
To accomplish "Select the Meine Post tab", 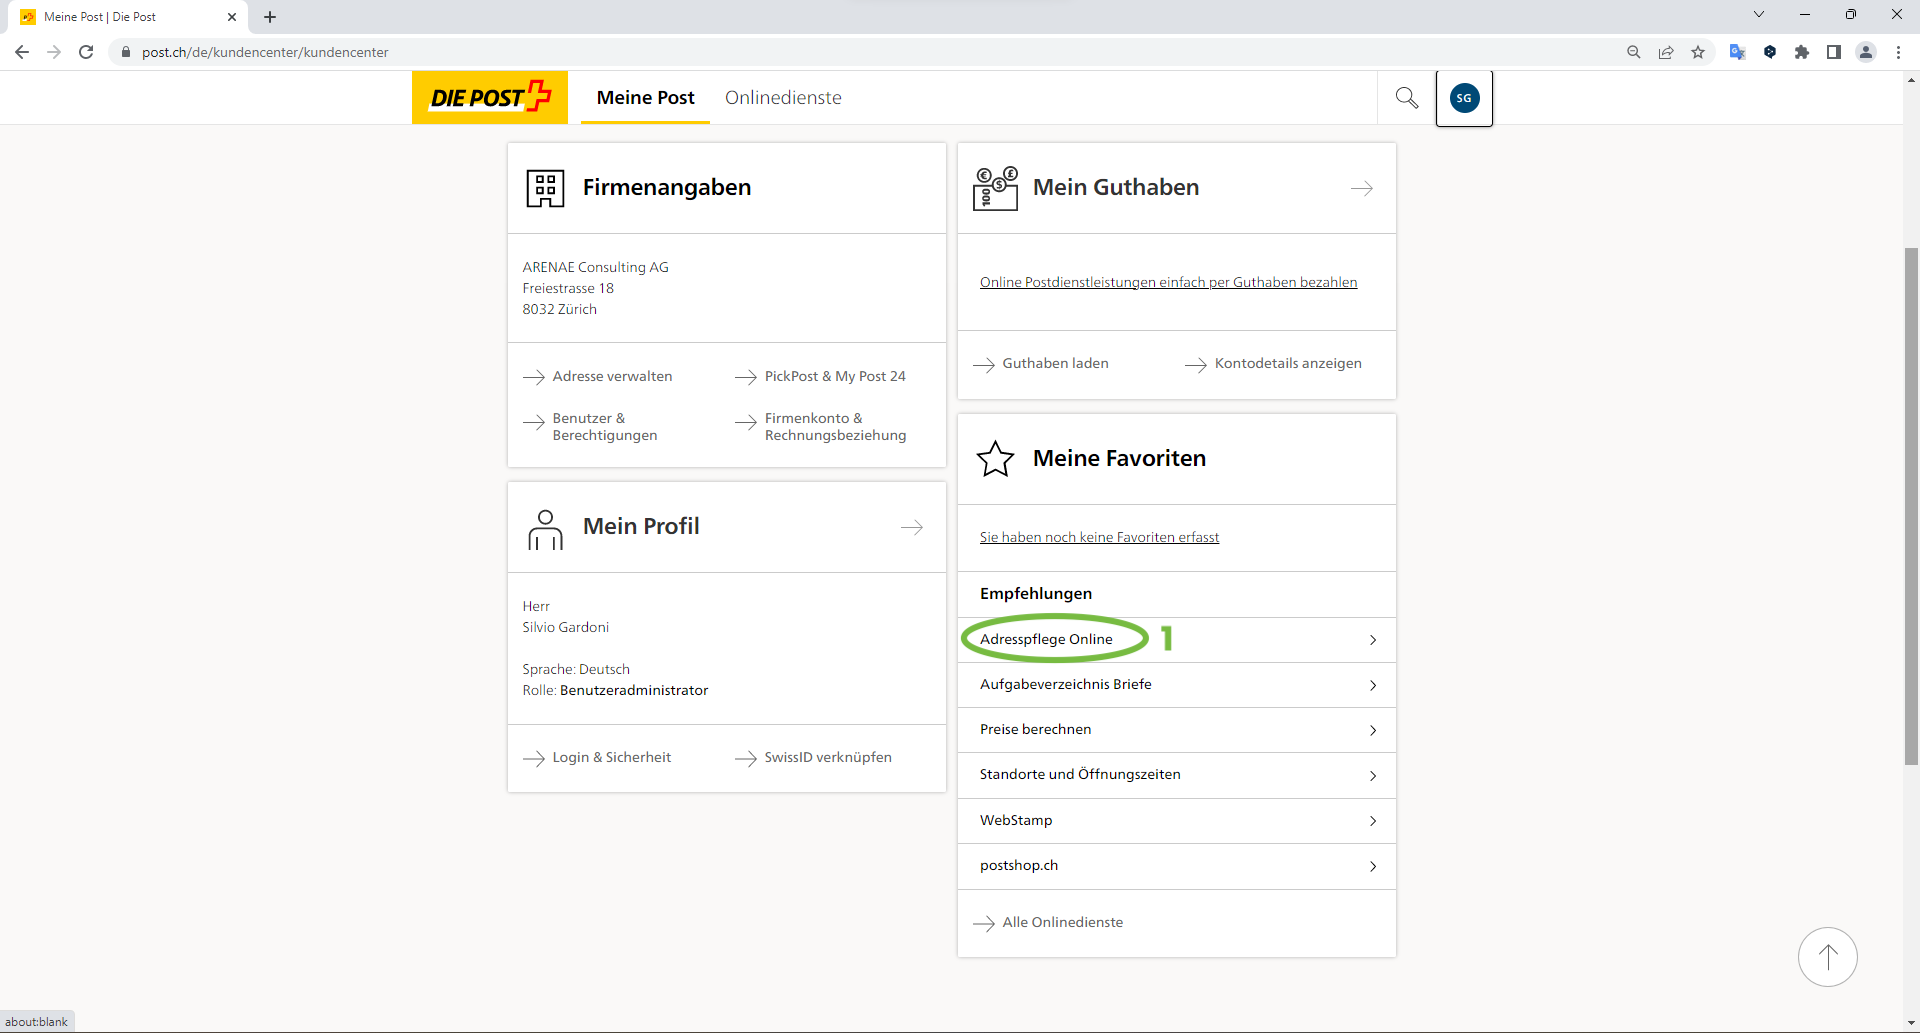I will [x=645, y=98].
